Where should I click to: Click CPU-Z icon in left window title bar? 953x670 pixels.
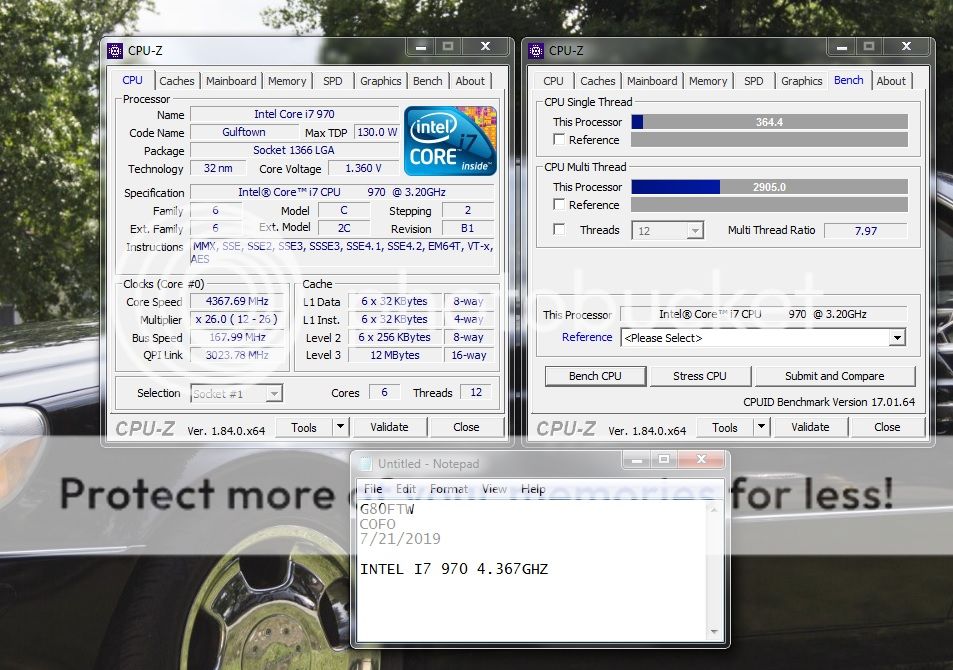[114, 50]
